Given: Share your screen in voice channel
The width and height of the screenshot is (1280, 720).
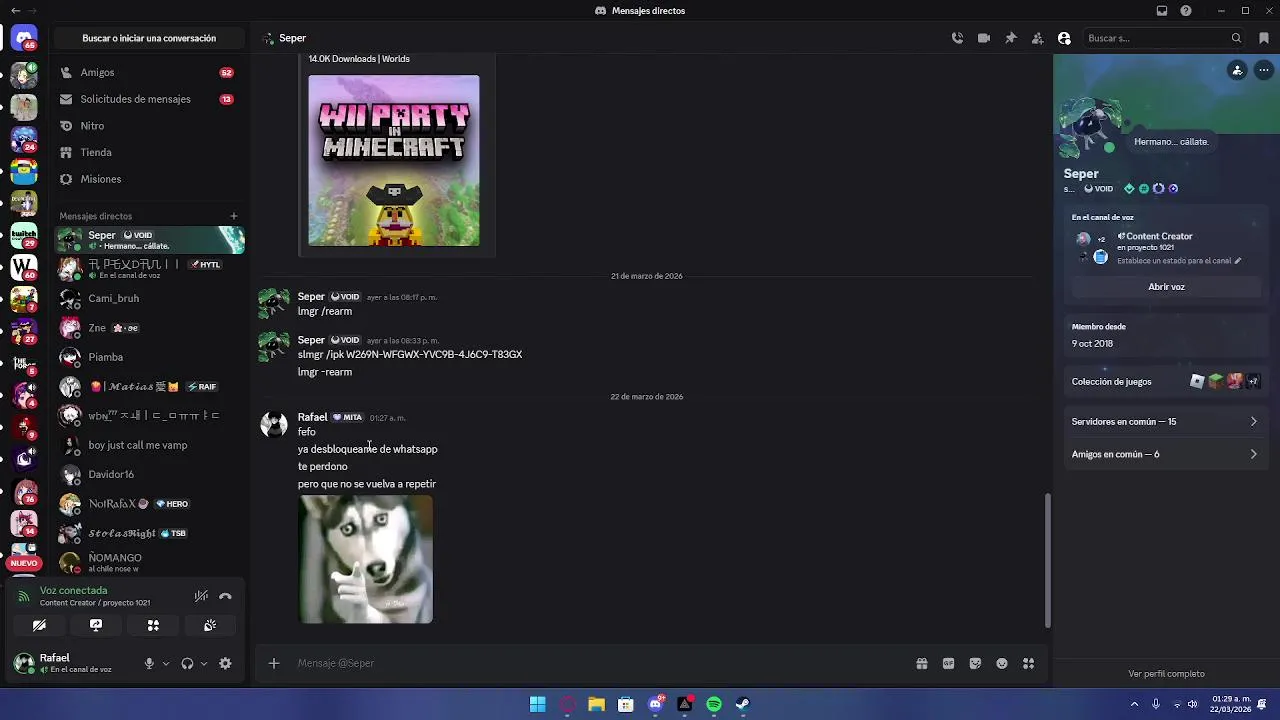Looking at the screenshot, I should coord(96,625).
